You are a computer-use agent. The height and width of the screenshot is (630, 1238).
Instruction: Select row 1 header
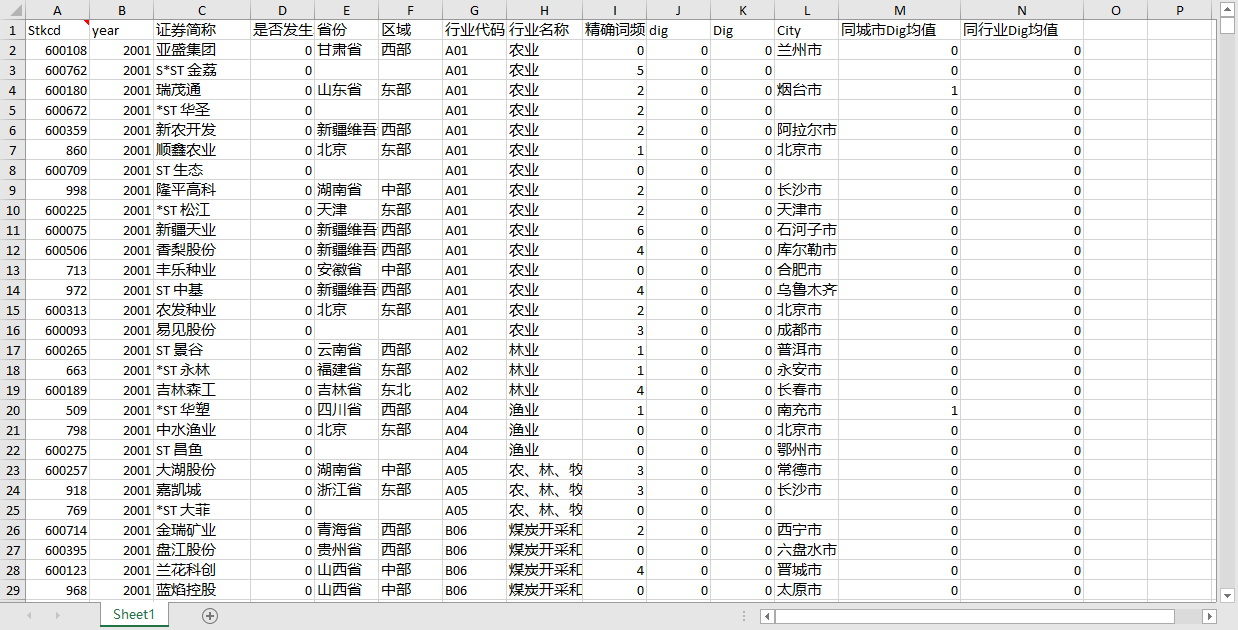[12, 30]
